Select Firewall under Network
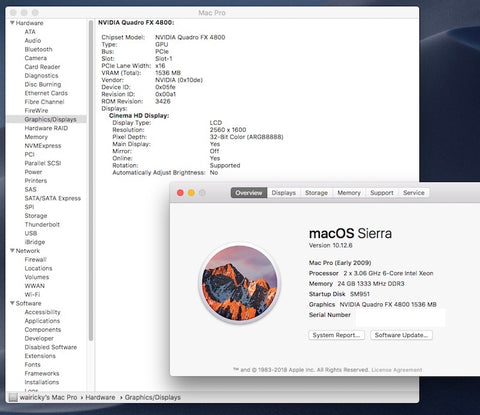Screen dimensions: 480x415 pos(35,259)
